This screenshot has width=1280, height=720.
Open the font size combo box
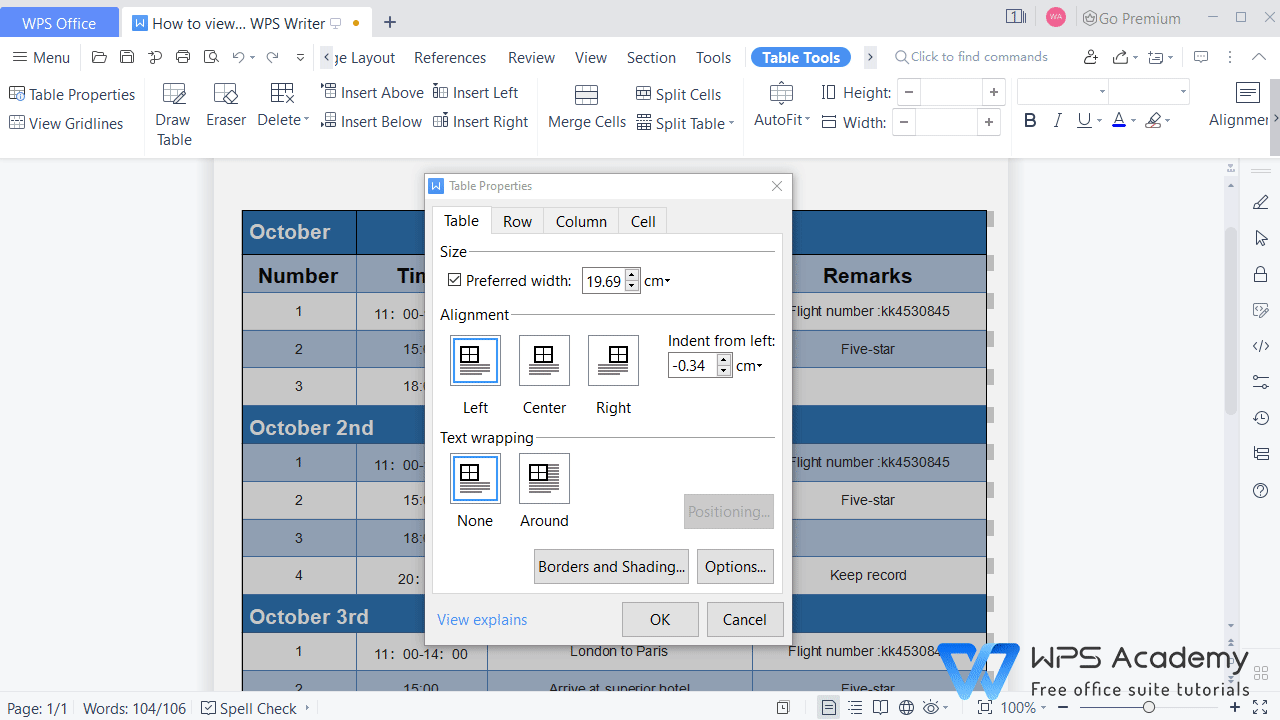[x=1150, y=92]
